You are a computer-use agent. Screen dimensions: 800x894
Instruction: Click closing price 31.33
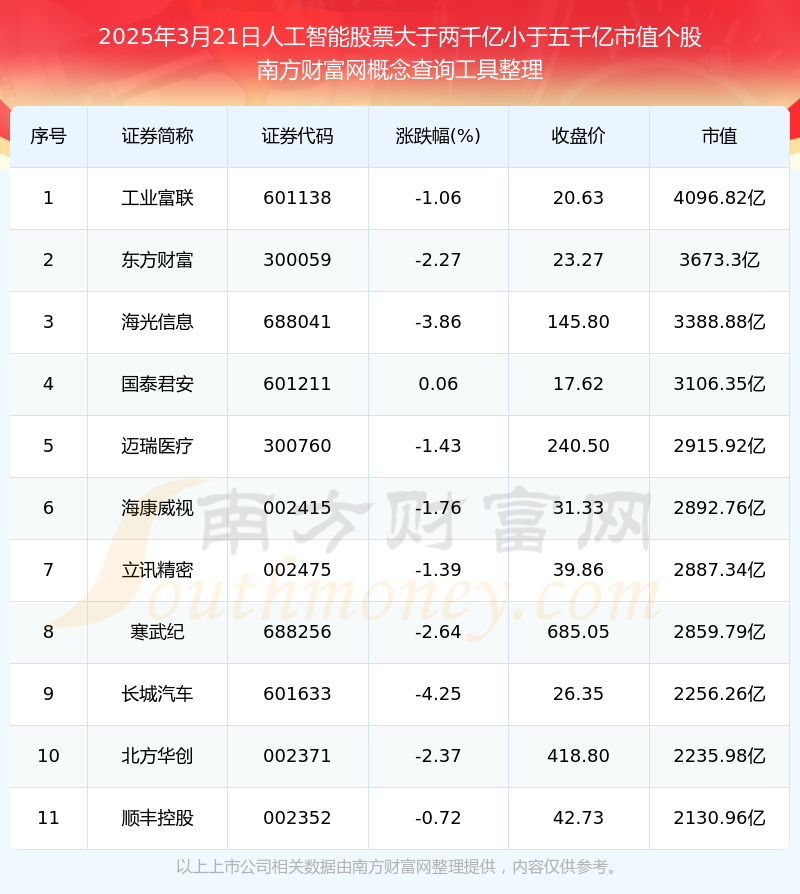pyautogui.click(x=578, y=508)
